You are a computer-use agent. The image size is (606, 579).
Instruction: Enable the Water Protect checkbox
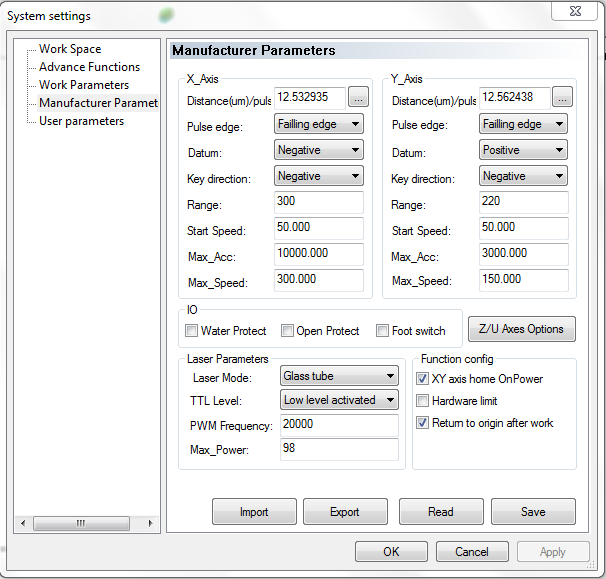coord(192,331)
